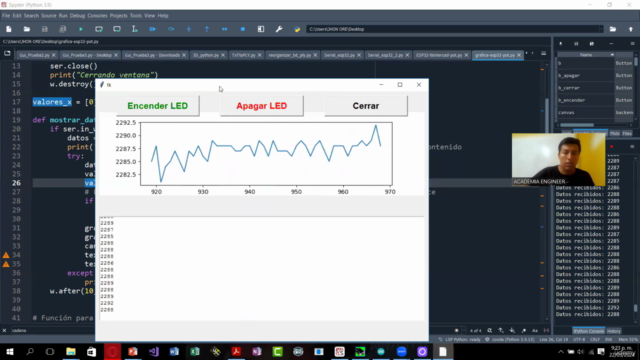Viewport: 640px width, 360px height.
Task: Run file with the green play icon
Action: click(81, 29)
